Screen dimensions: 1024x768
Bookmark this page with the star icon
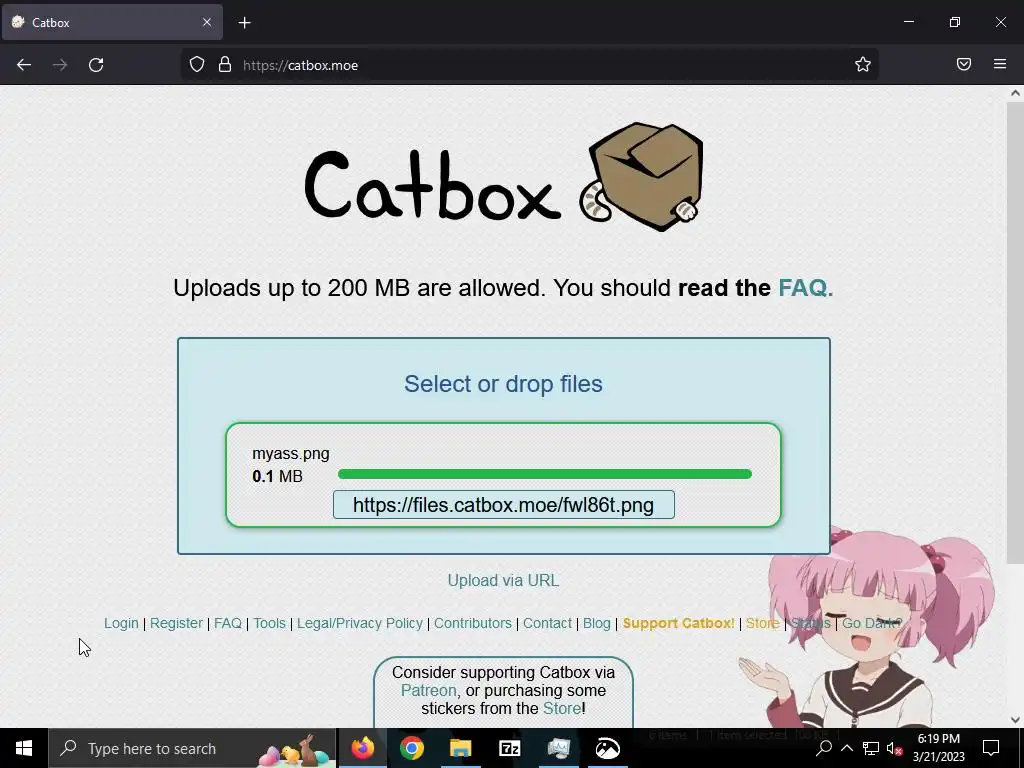pyautogui.click(x=863, y=64)
